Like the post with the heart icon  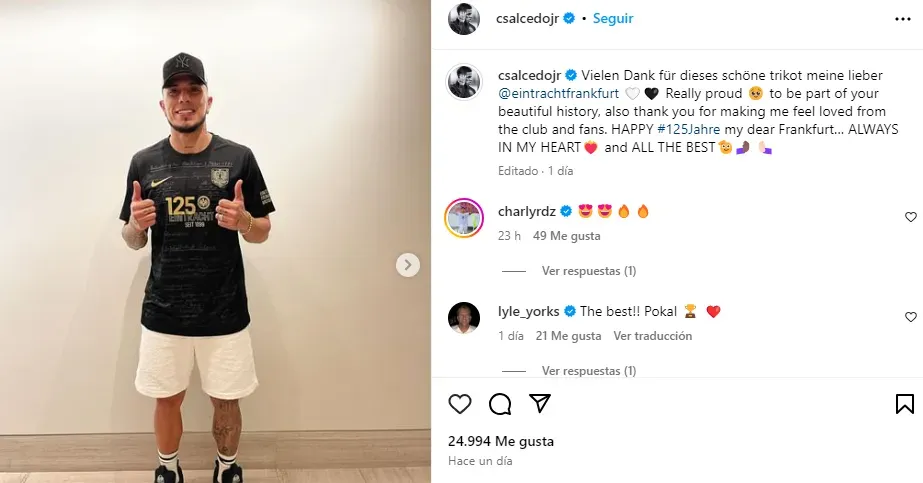[x=460, y=404]
